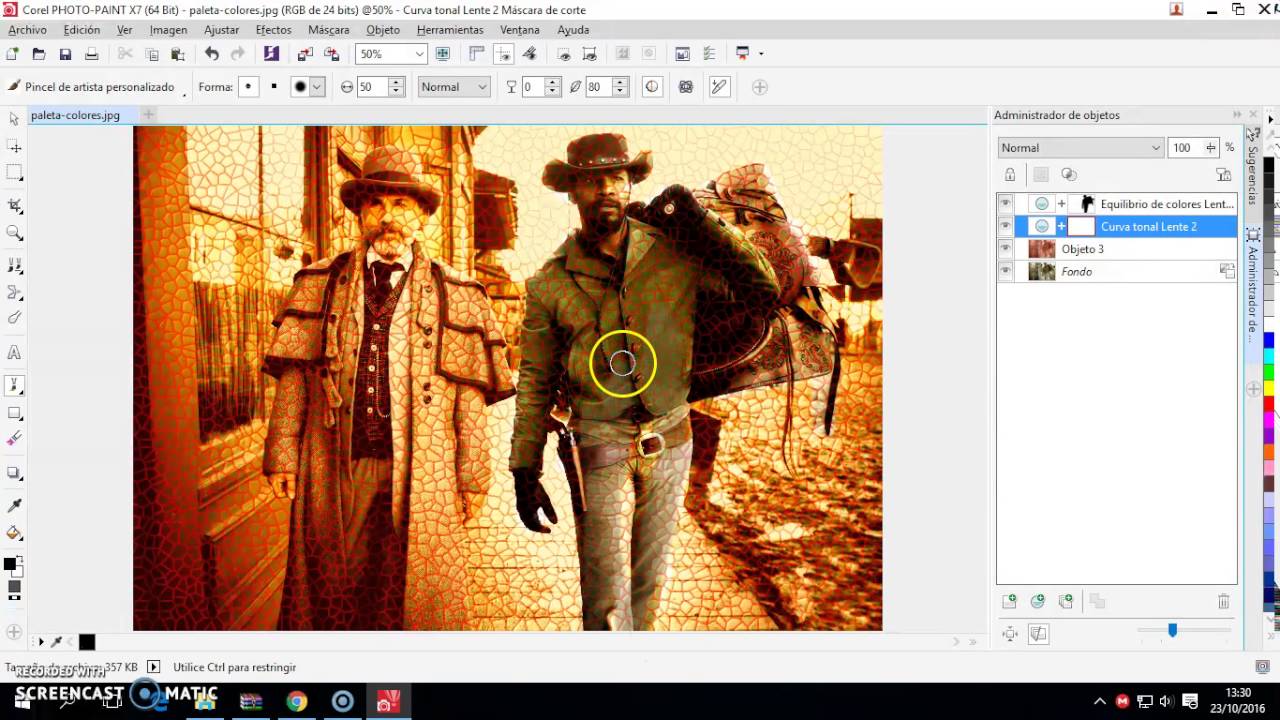Click the feather value 80 spinner
The width and height of the screenshot is (1280, 720).
[x=620, y=87]
